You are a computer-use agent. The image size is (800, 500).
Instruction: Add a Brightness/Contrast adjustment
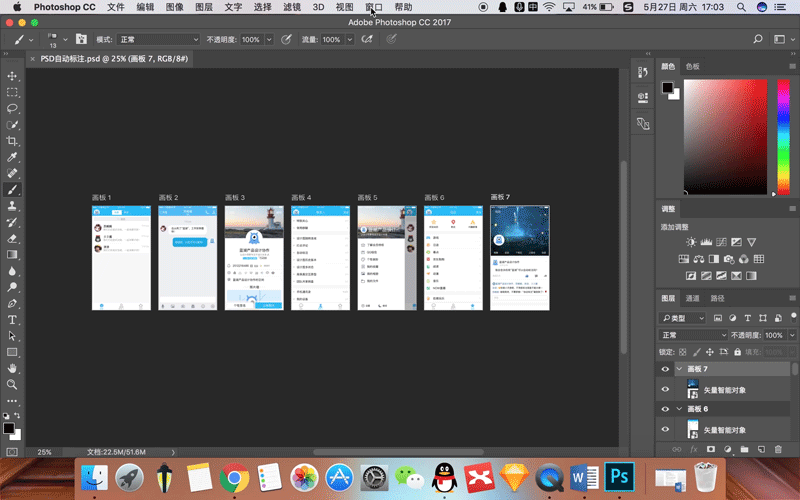tap(691, 242)
